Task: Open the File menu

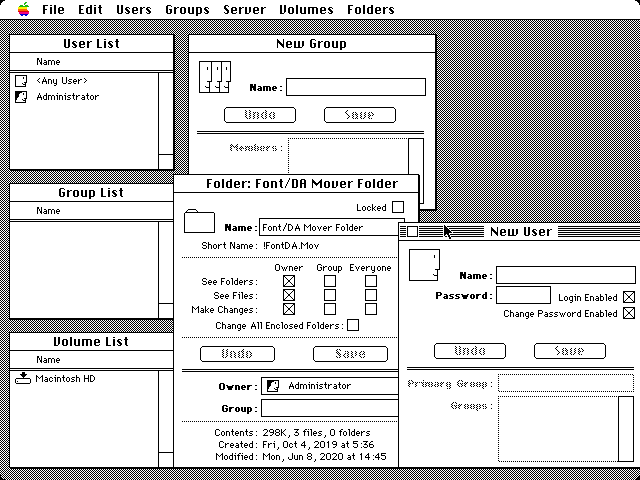Action: (x=53, y=9)
